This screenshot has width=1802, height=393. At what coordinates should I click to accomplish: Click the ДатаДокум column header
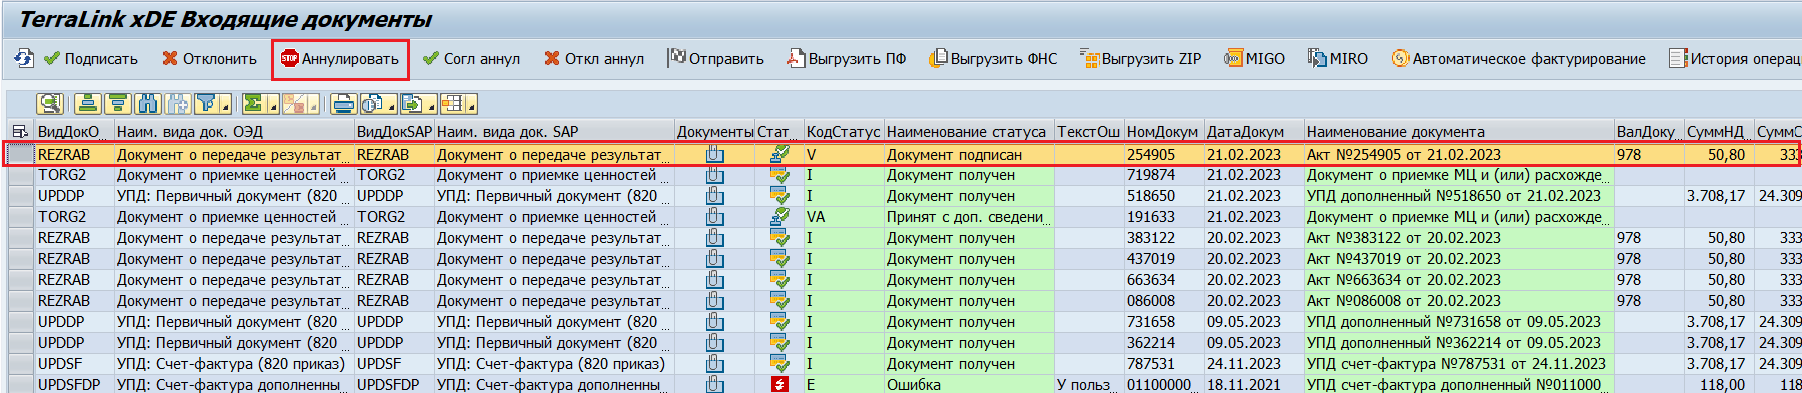tap(1253, 132)
